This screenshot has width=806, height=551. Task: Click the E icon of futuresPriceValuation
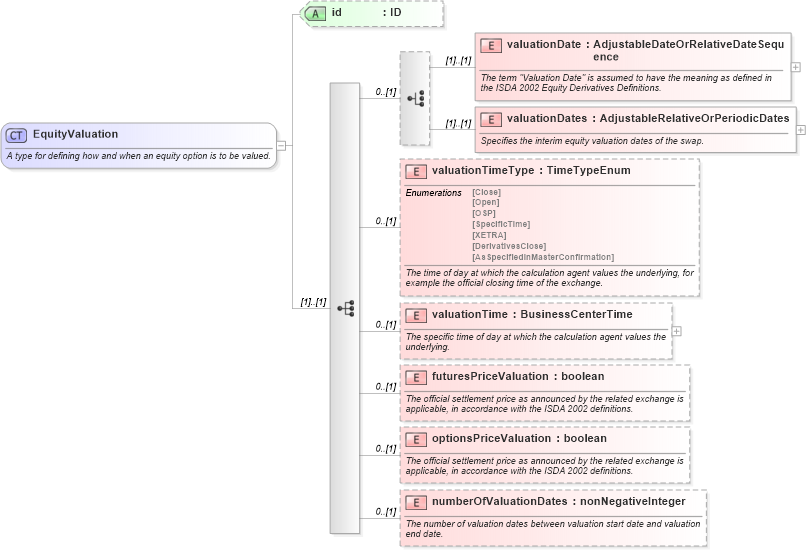coord(416,378)
